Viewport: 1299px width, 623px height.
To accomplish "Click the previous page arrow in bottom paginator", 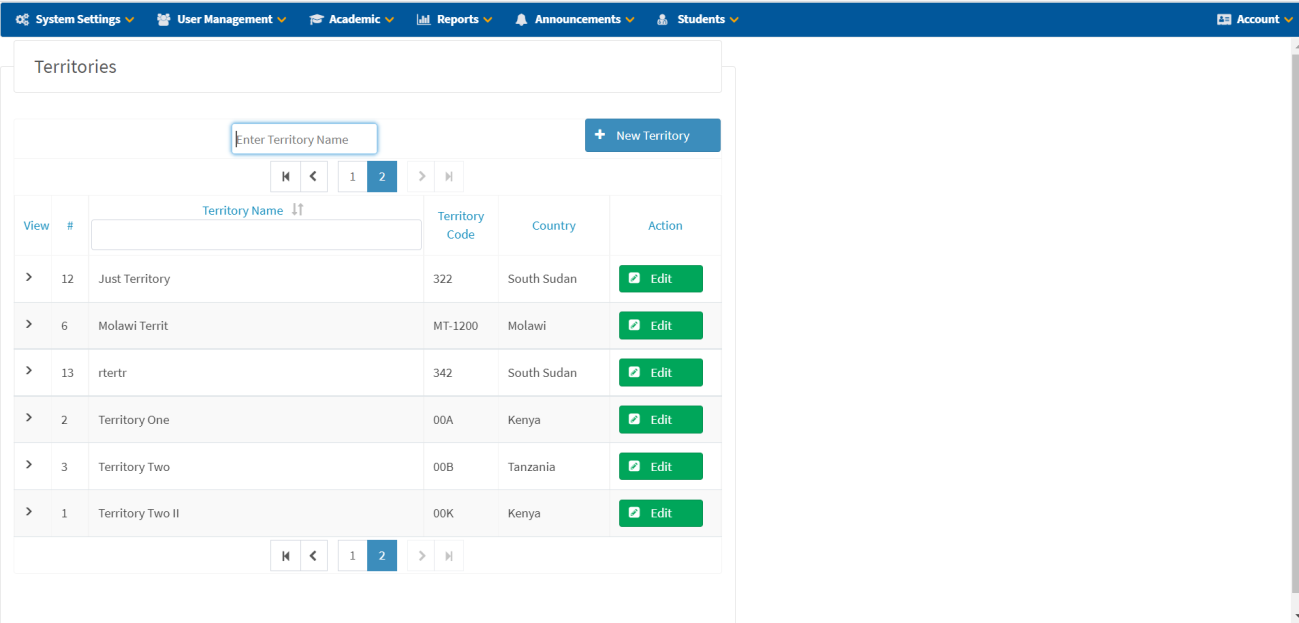I will click(x=313, y=556).
